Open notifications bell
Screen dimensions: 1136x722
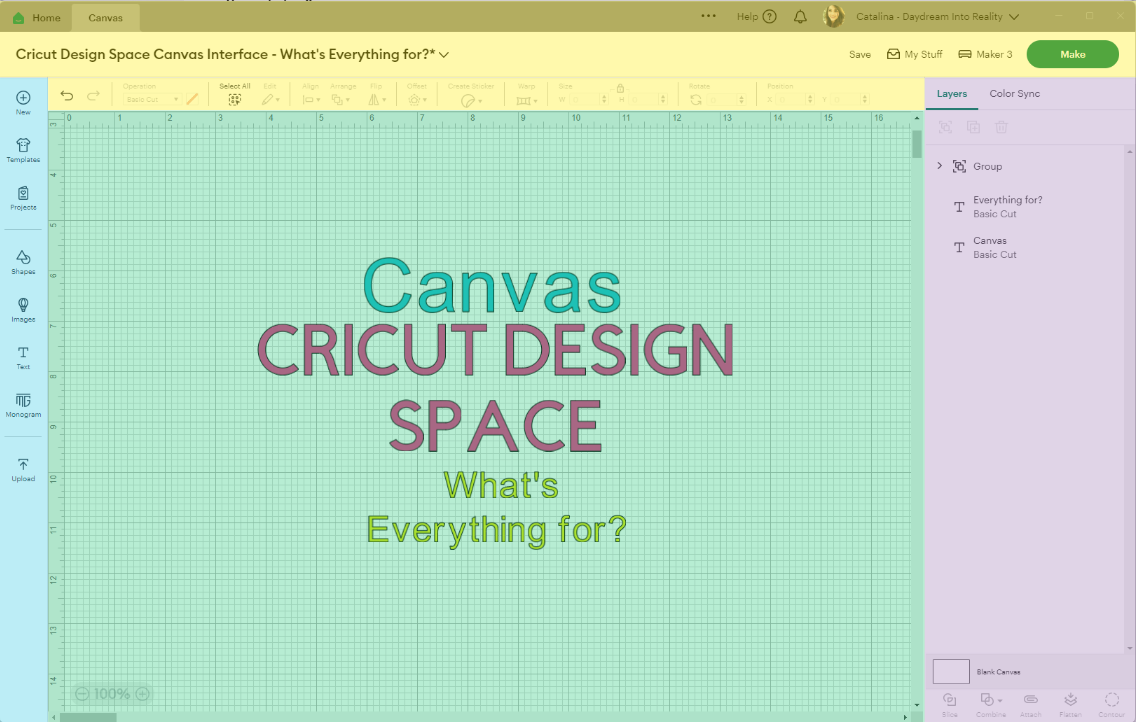click(x=801, y=17)
